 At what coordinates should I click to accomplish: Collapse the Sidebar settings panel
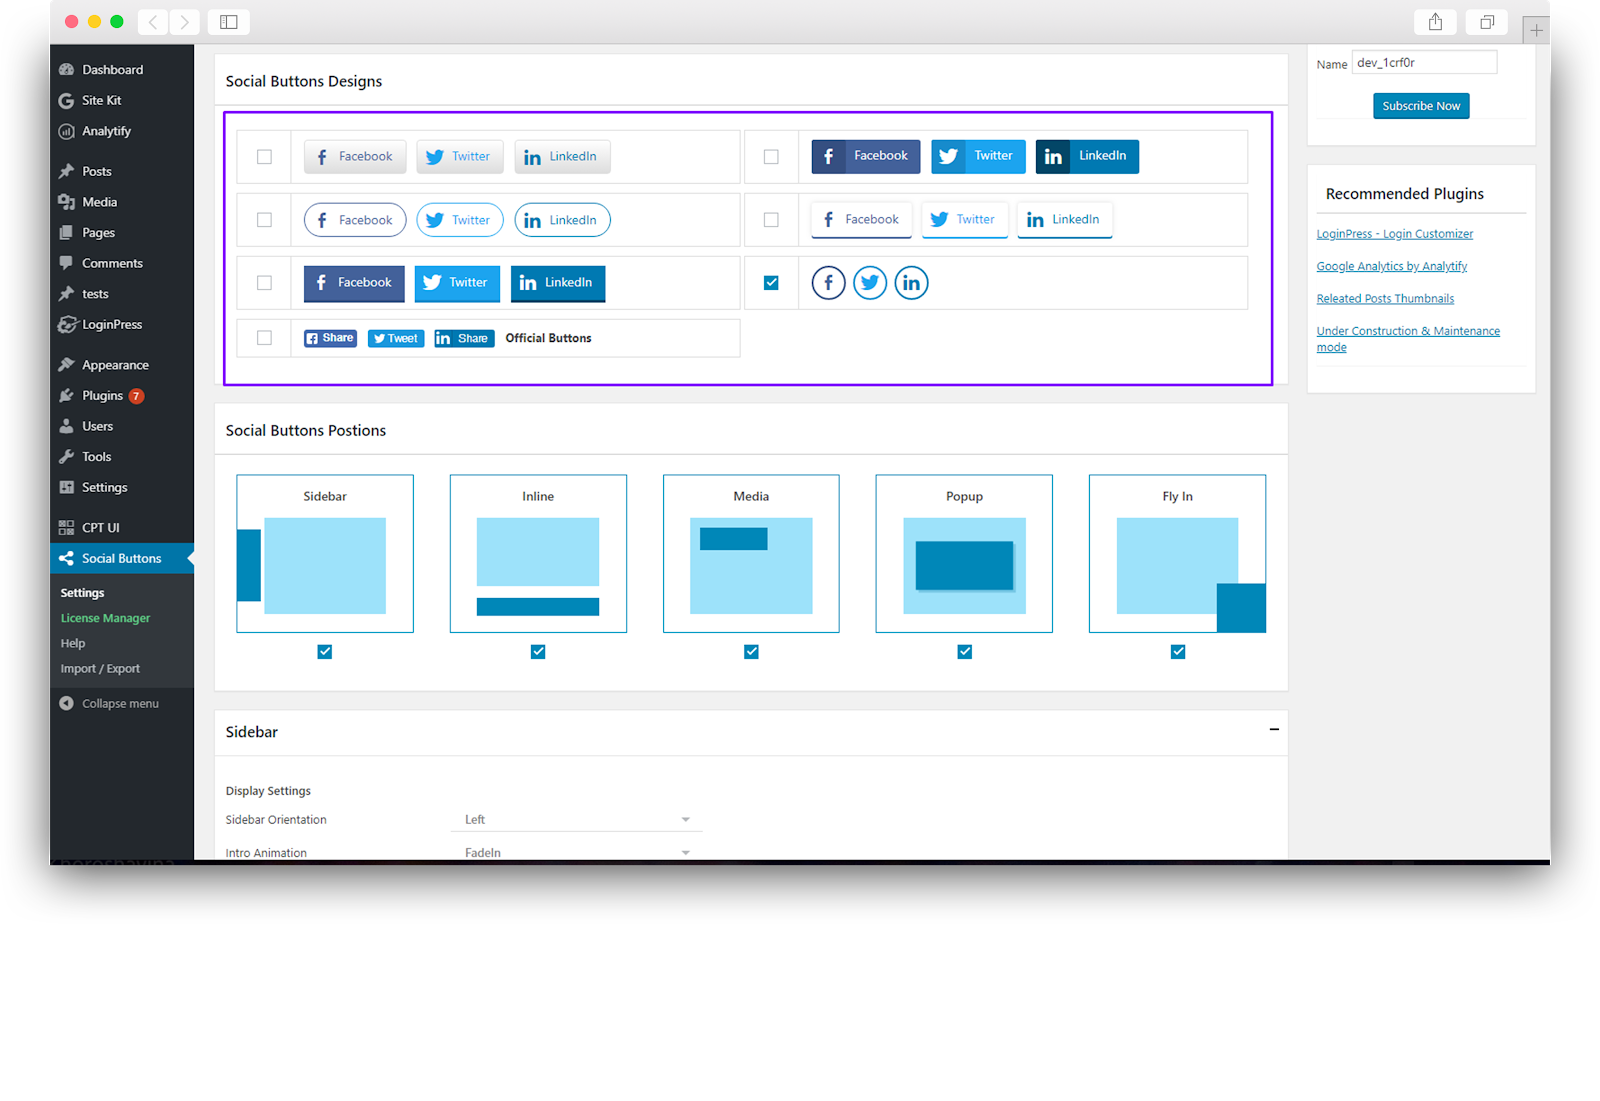click(1274, 730)
